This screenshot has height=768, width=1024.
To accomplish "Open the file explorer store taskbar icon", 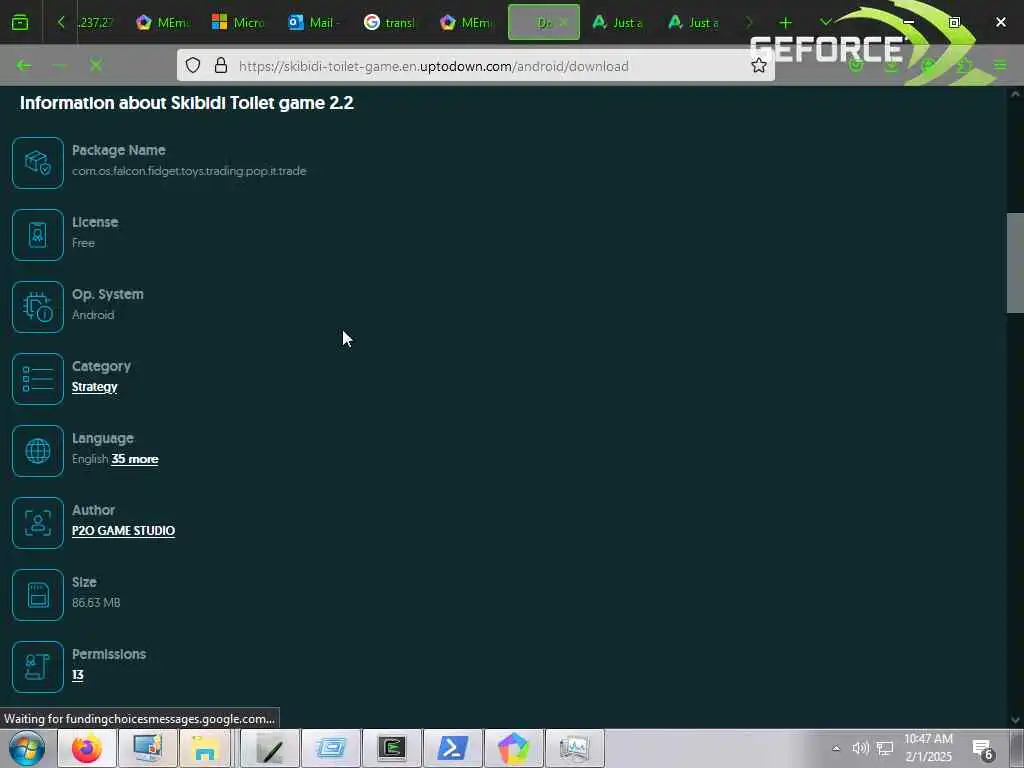I will (204, 748).
